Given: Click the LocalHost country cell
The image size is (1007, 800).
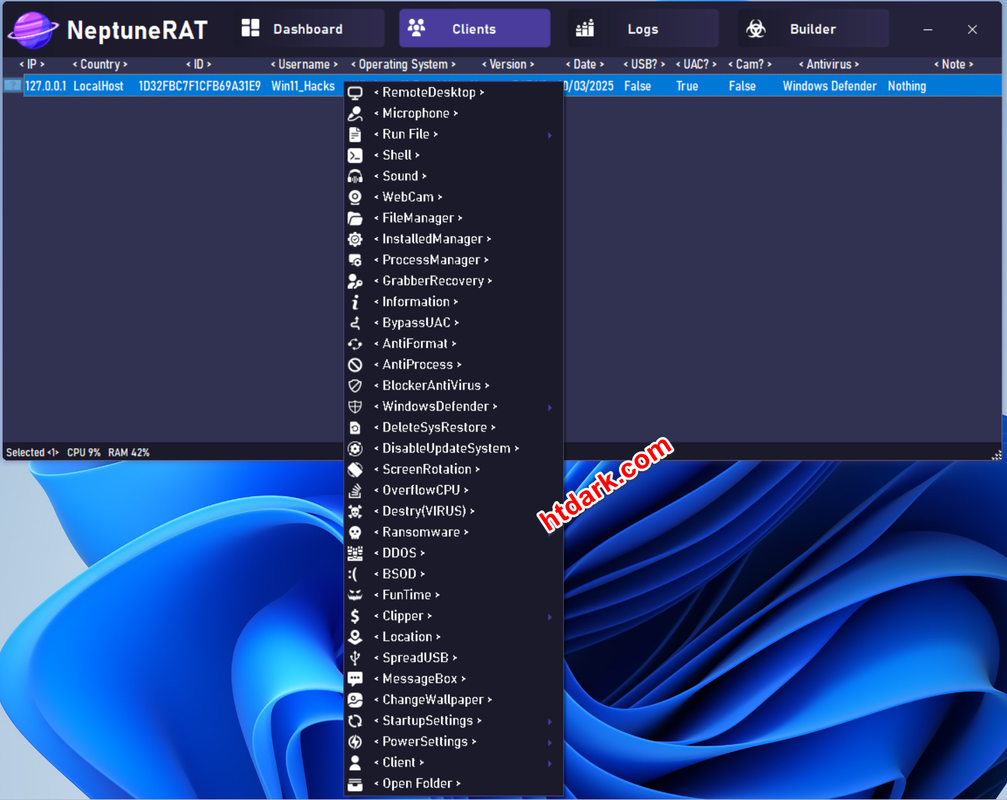Looking at the screenshot, I should [x=98, y=86].
